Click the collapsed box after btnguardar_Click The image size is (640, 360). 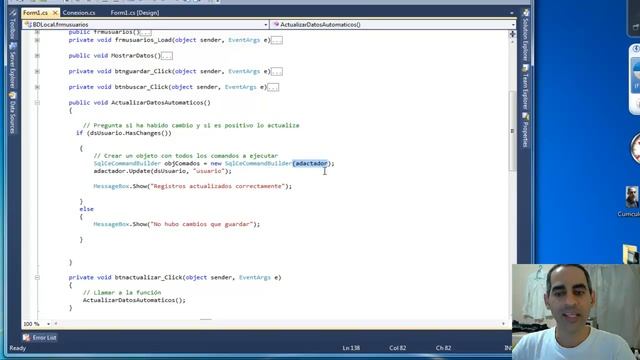click(x=277, y=72)
